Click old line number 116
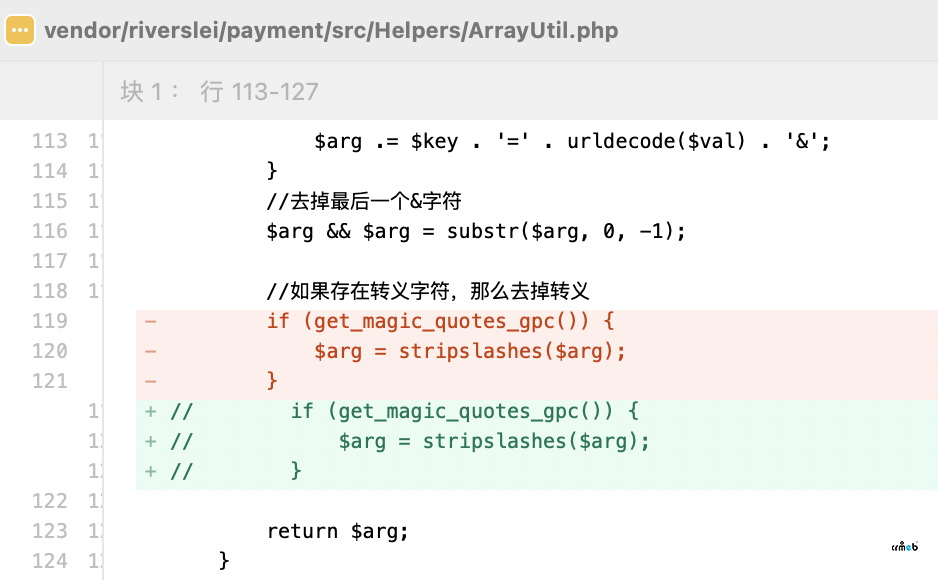The image size is (938, 580). coord(50,231)
